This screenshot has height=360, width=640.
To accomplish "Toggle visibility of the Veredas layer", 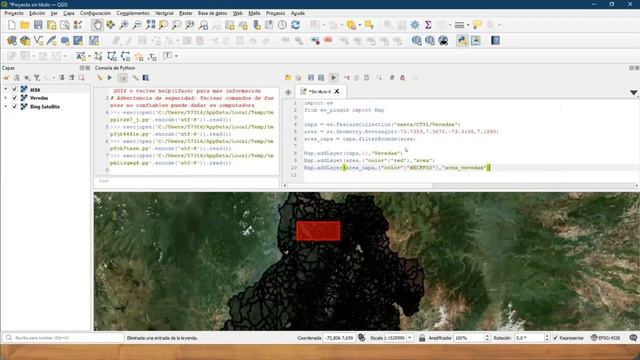I will point(15,98).
